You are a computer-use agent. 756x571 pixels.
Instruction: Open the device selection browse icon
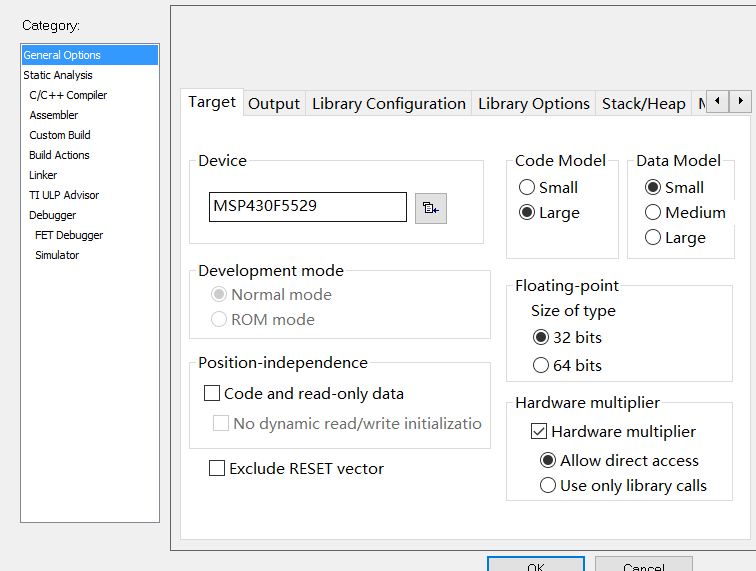[x=430, y=208]
